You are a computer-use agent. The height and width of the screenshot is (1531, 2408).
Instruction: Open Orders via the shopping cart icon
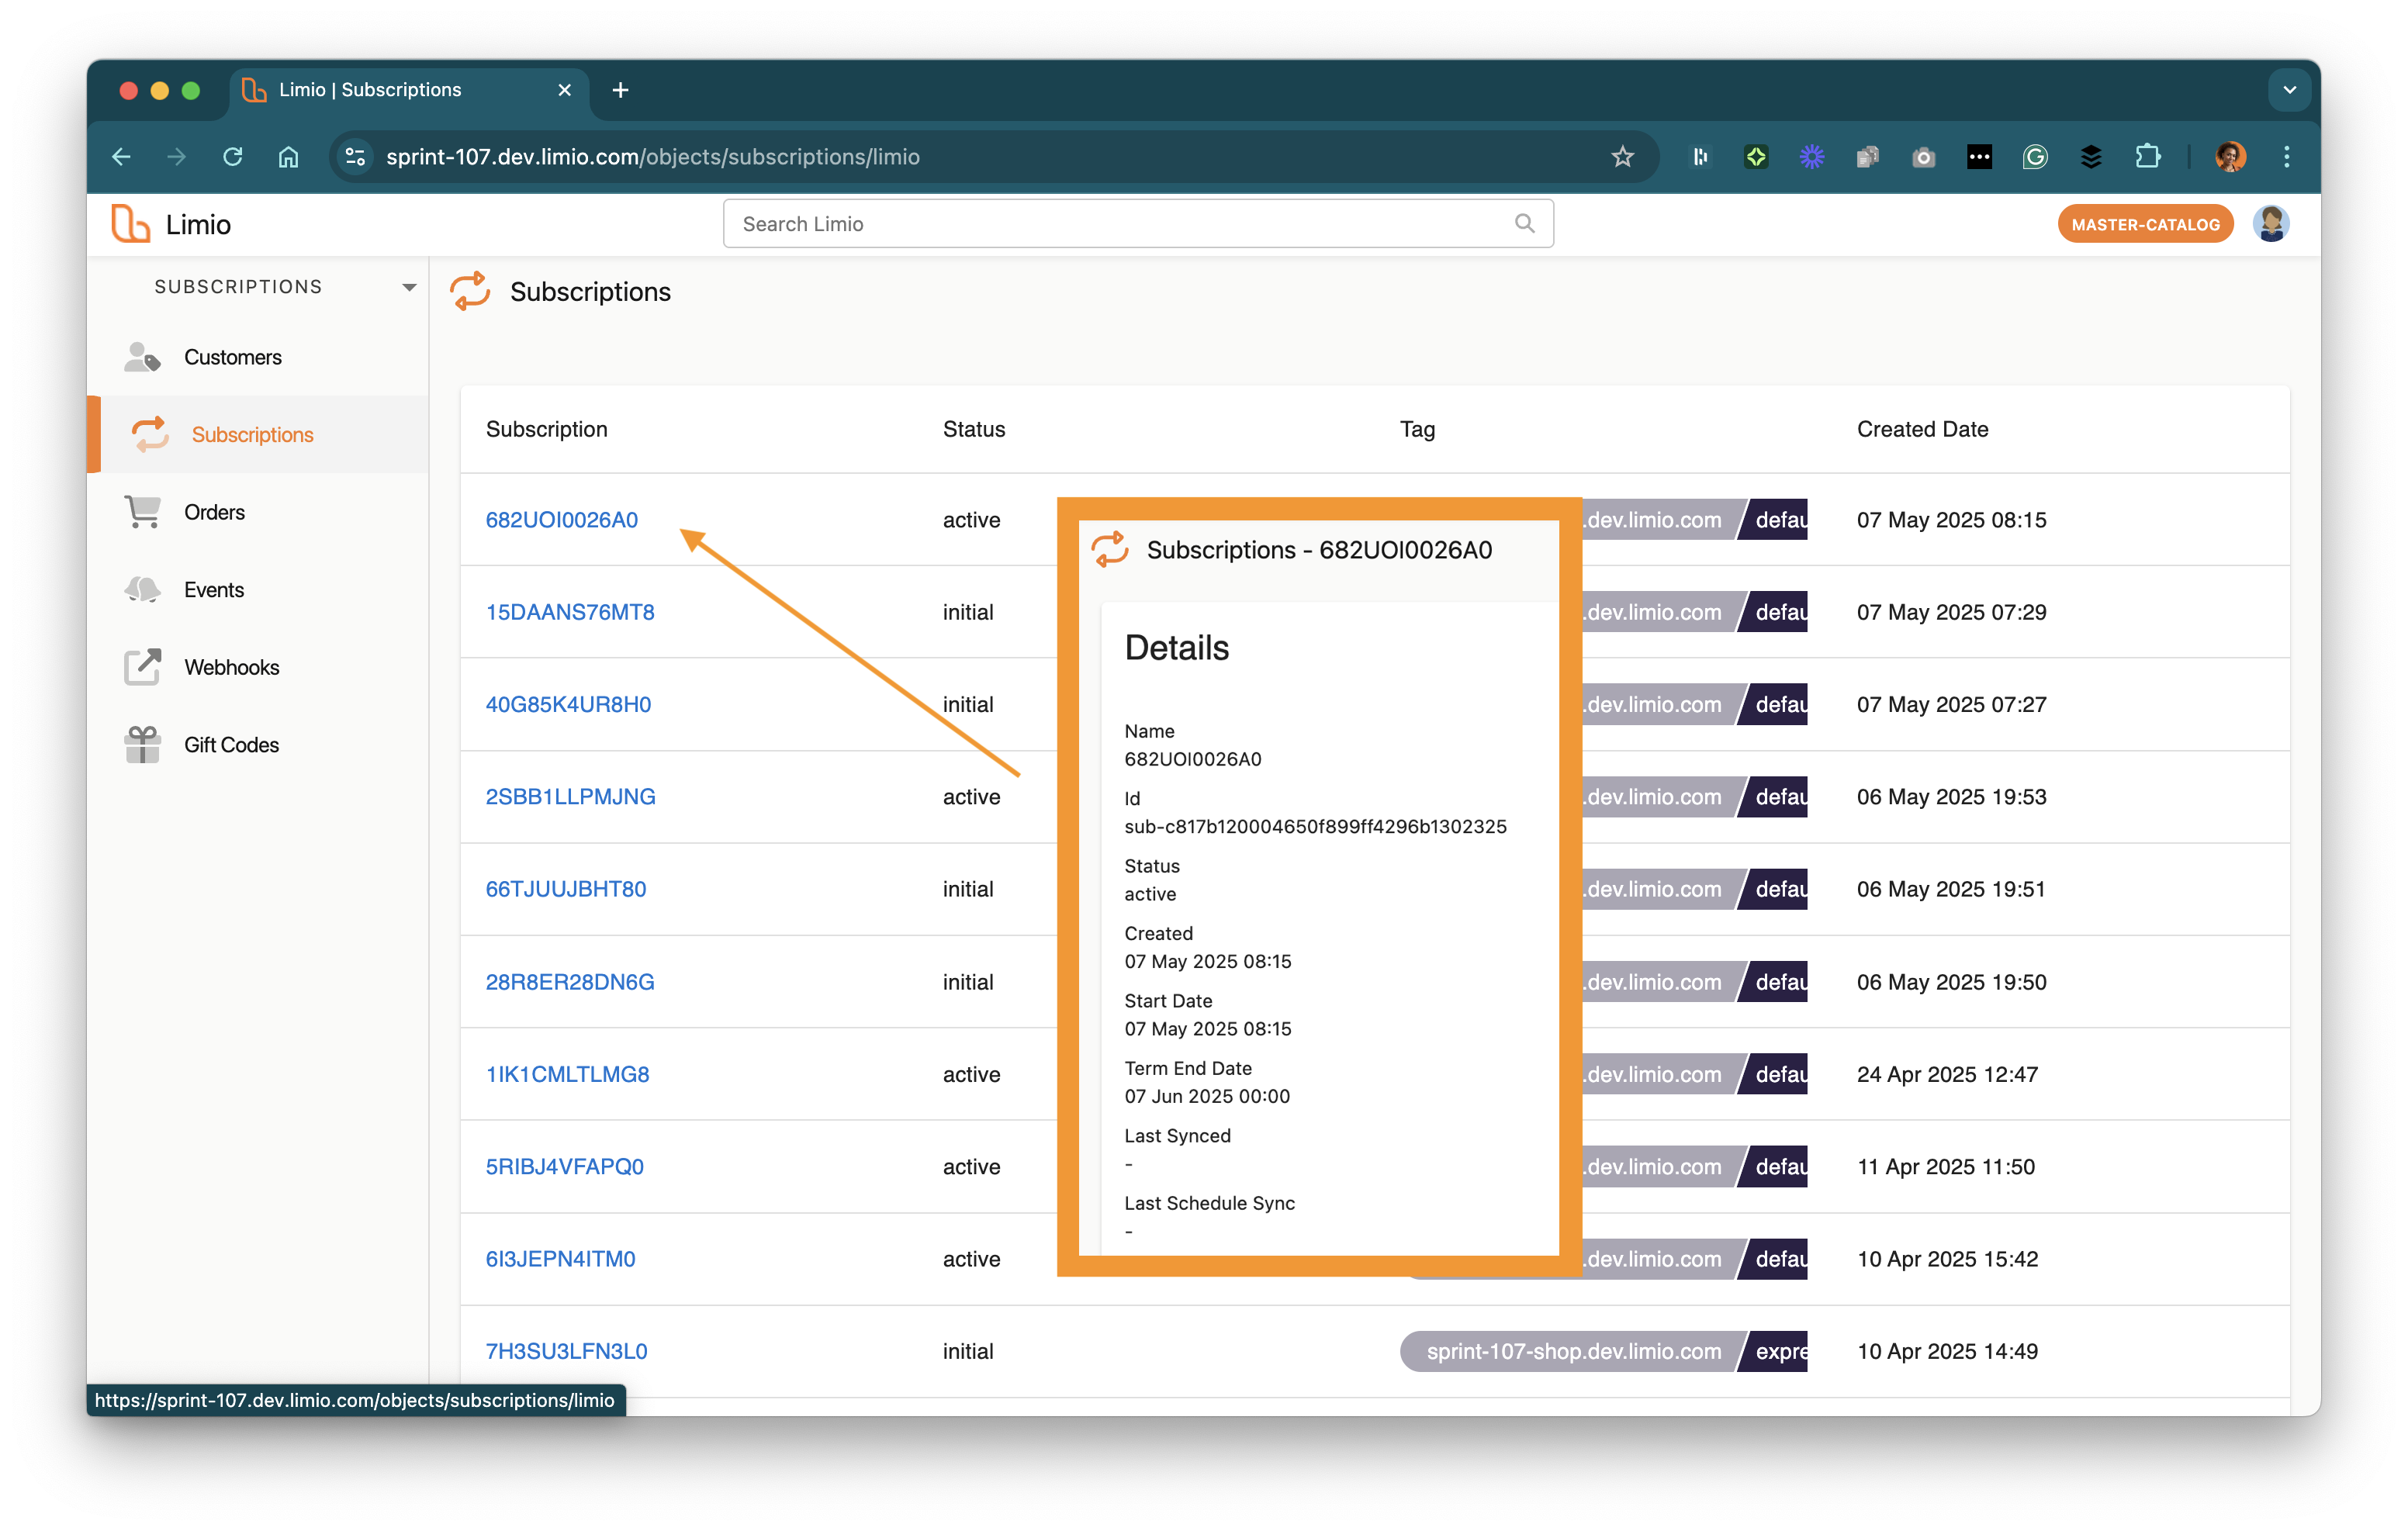pyautogui.click(x=142, y=512)
